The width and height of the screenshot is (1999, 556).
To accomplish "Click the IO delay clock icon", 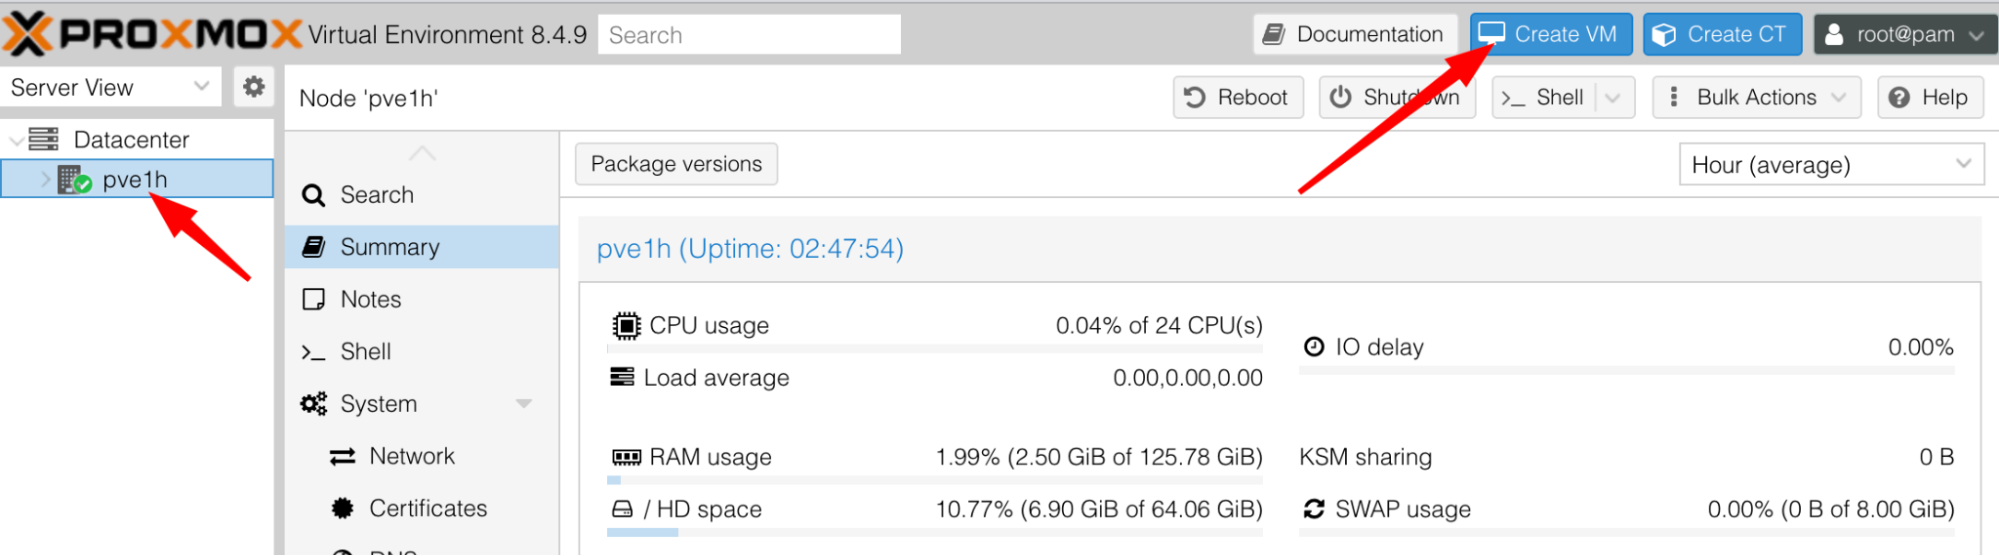I will tap(1314, 347).
